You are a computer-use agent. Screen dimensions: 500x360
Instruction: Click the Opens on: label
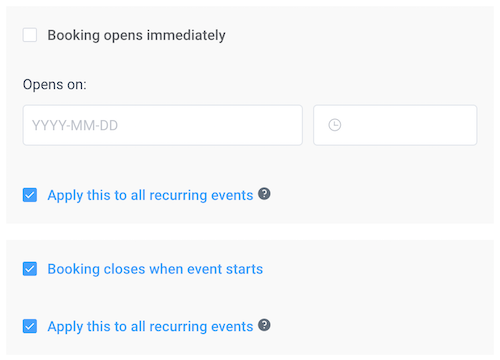(55, 85)
